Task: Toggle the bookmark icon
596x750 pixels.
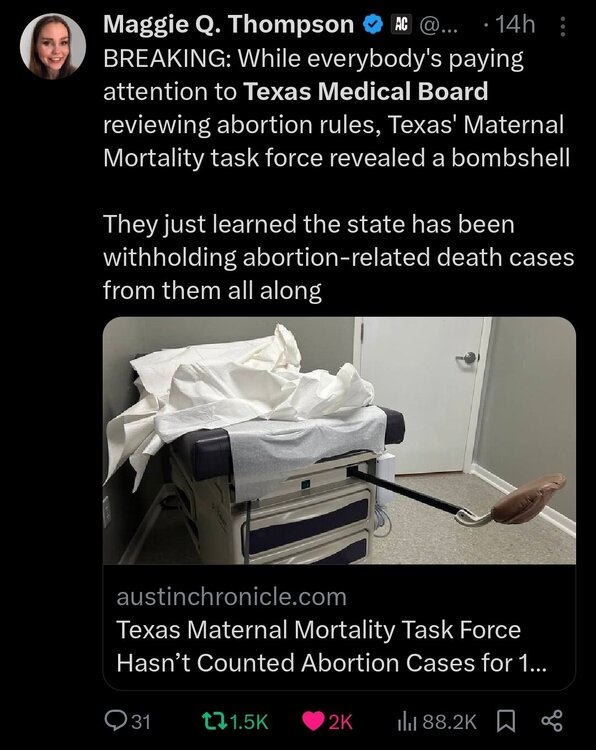Action: coord(507,721)
